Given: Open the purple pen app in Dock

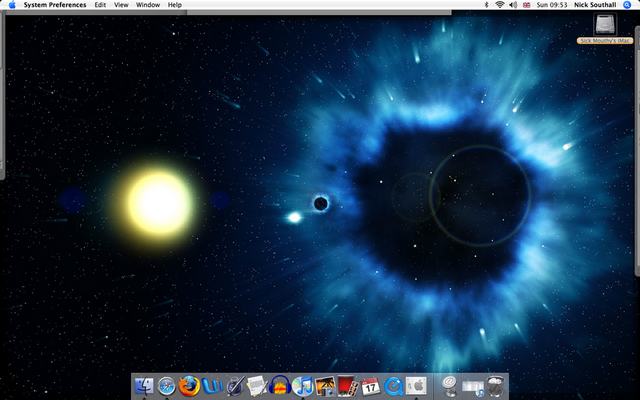Looking at the screenshot, I should pyautogui.click(x=235, y=386).
